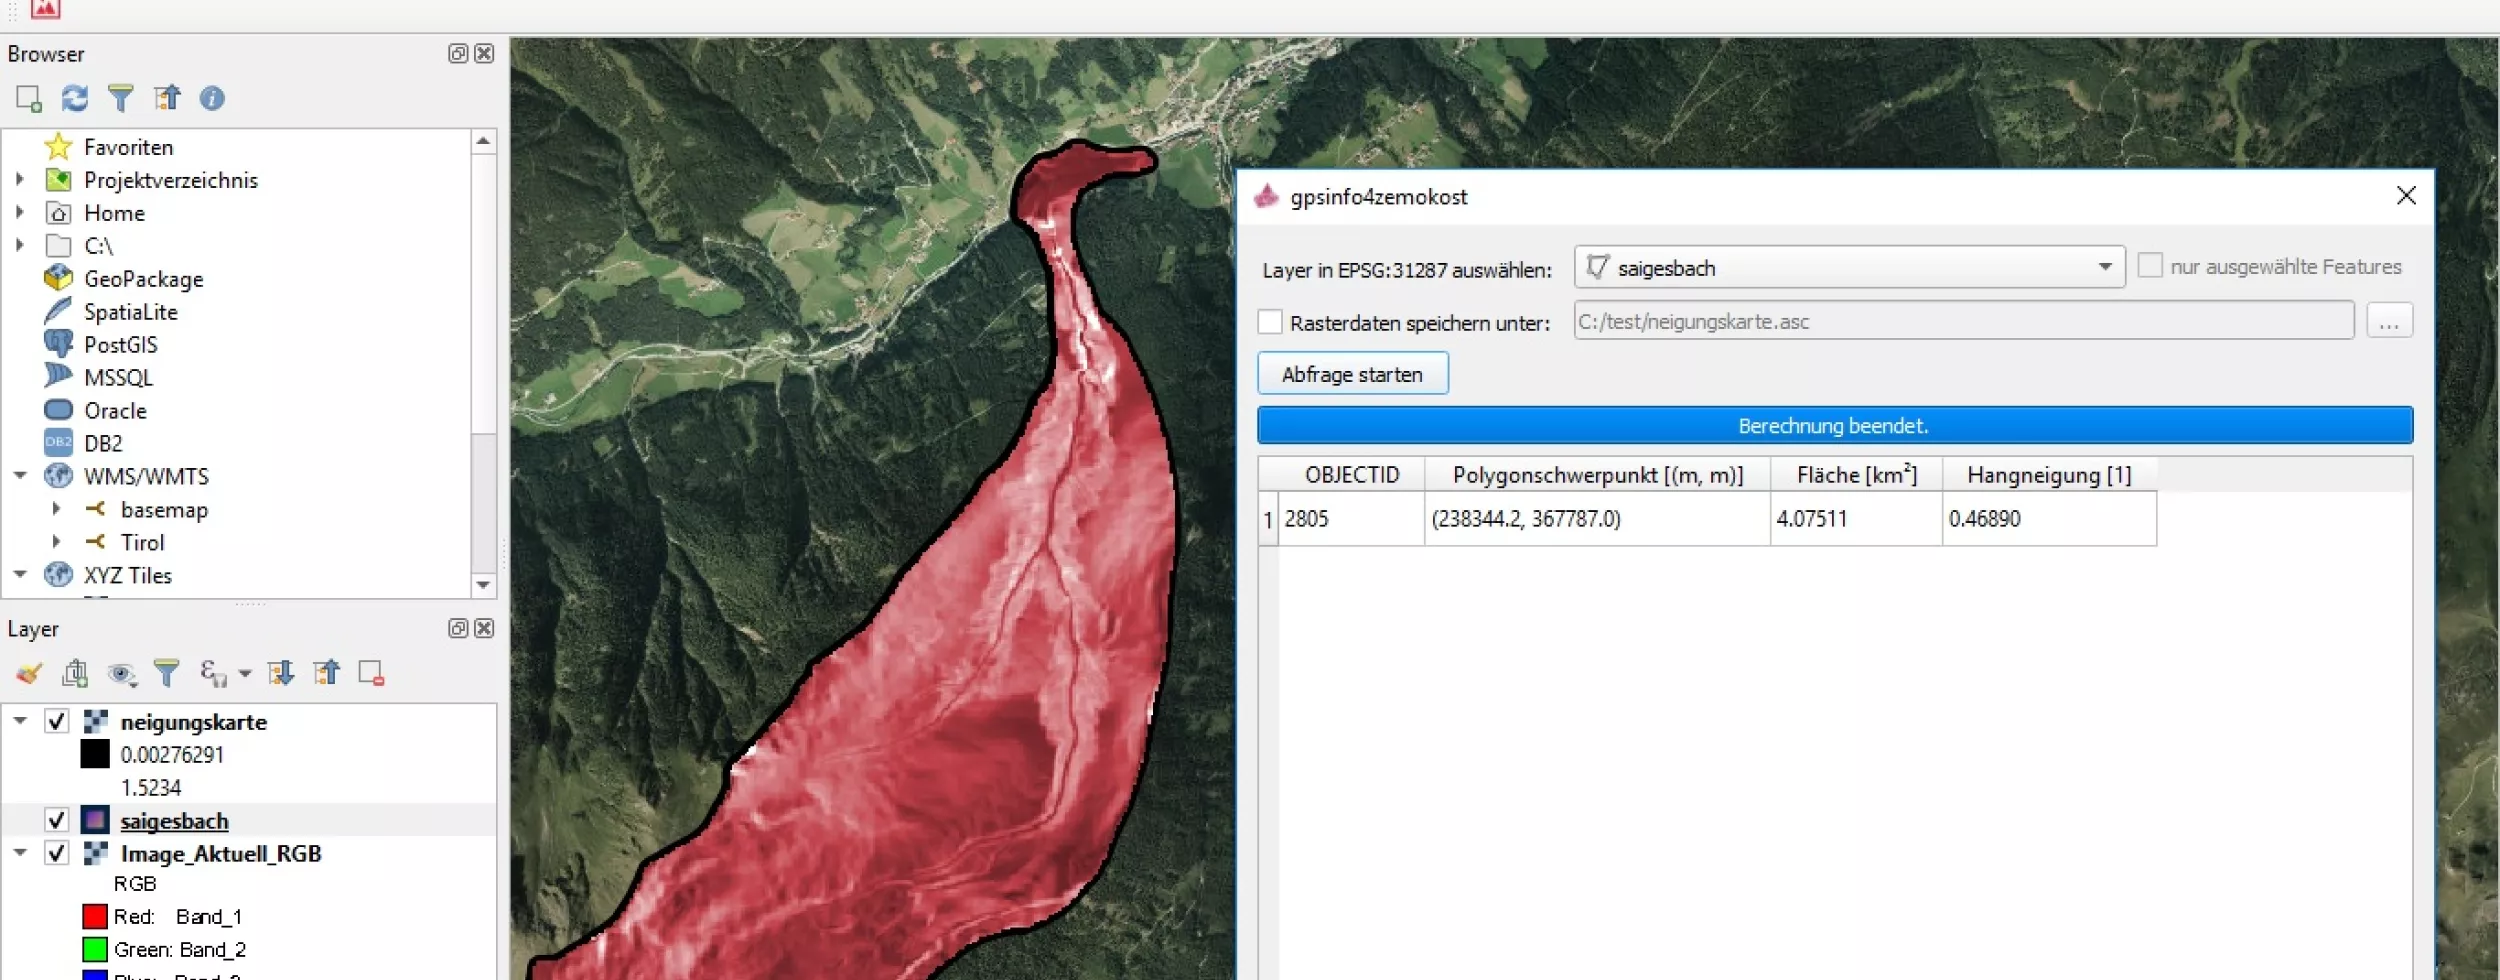The height and width of the screenshot is (980, 2500).
Task: Click the Add Group icon in Layer panel
Action: click(75, 673)
